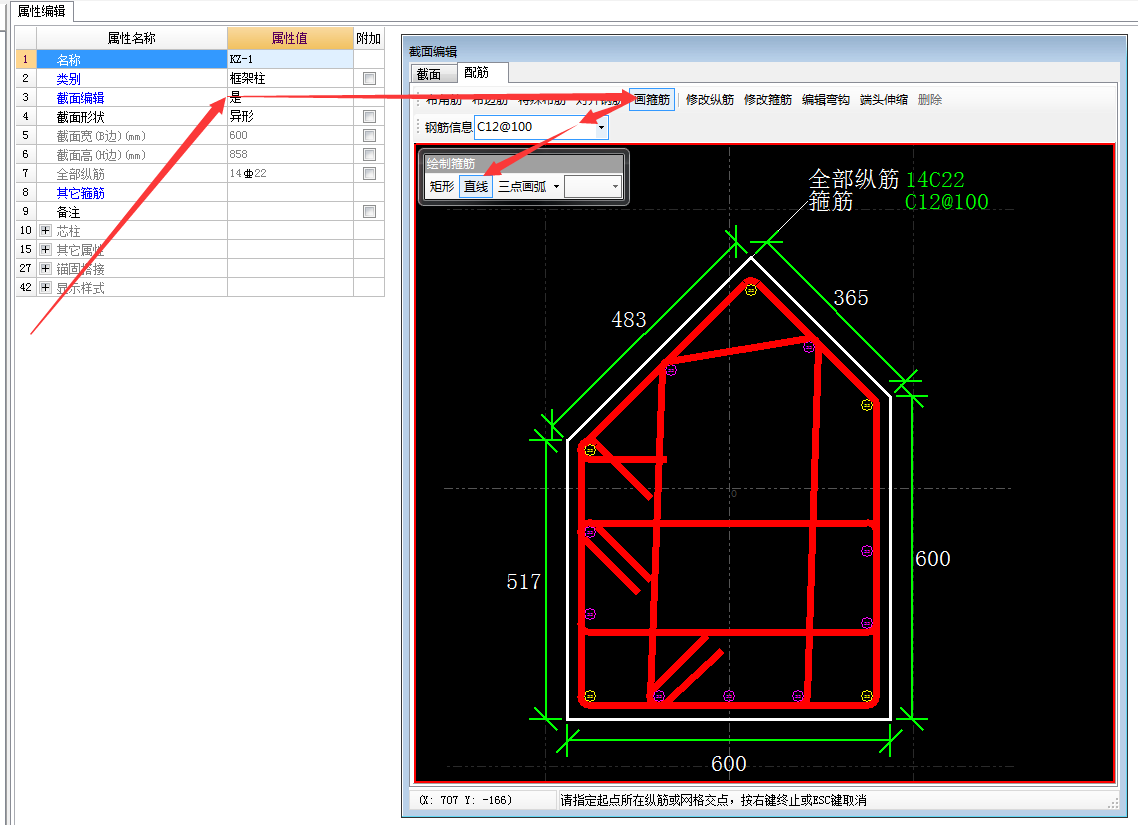Choose the 端头伸缩 end extension tool
The width and height of the screenshot is (1138, 825).
click(883, 99)
